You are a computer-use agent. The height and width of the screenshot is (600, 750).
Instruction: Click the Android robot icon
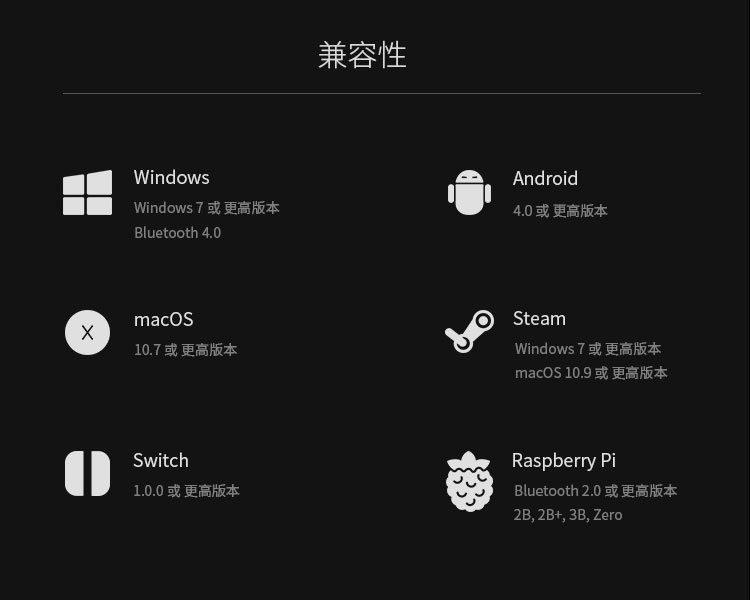point(469,192)
